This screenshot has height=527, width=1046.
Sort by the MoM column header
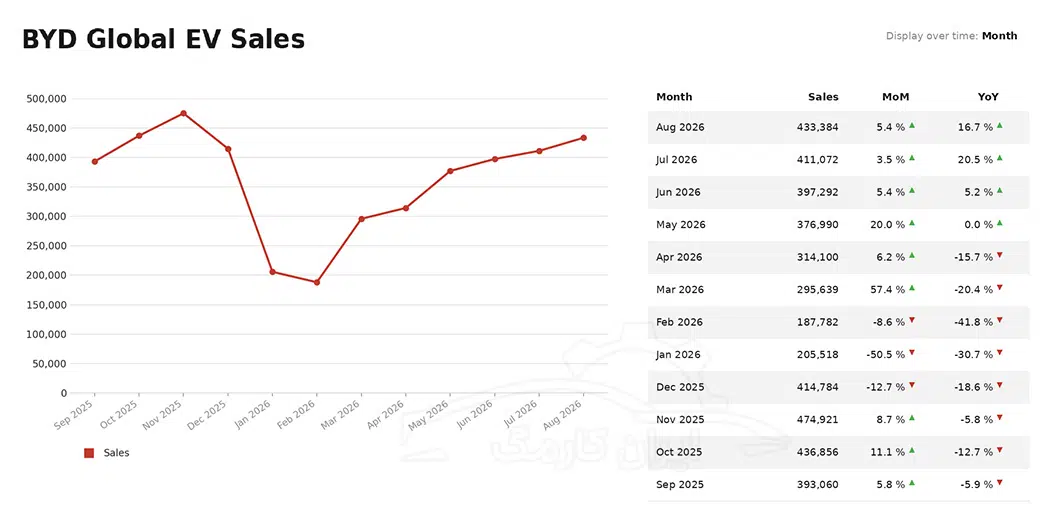point(895,97)
